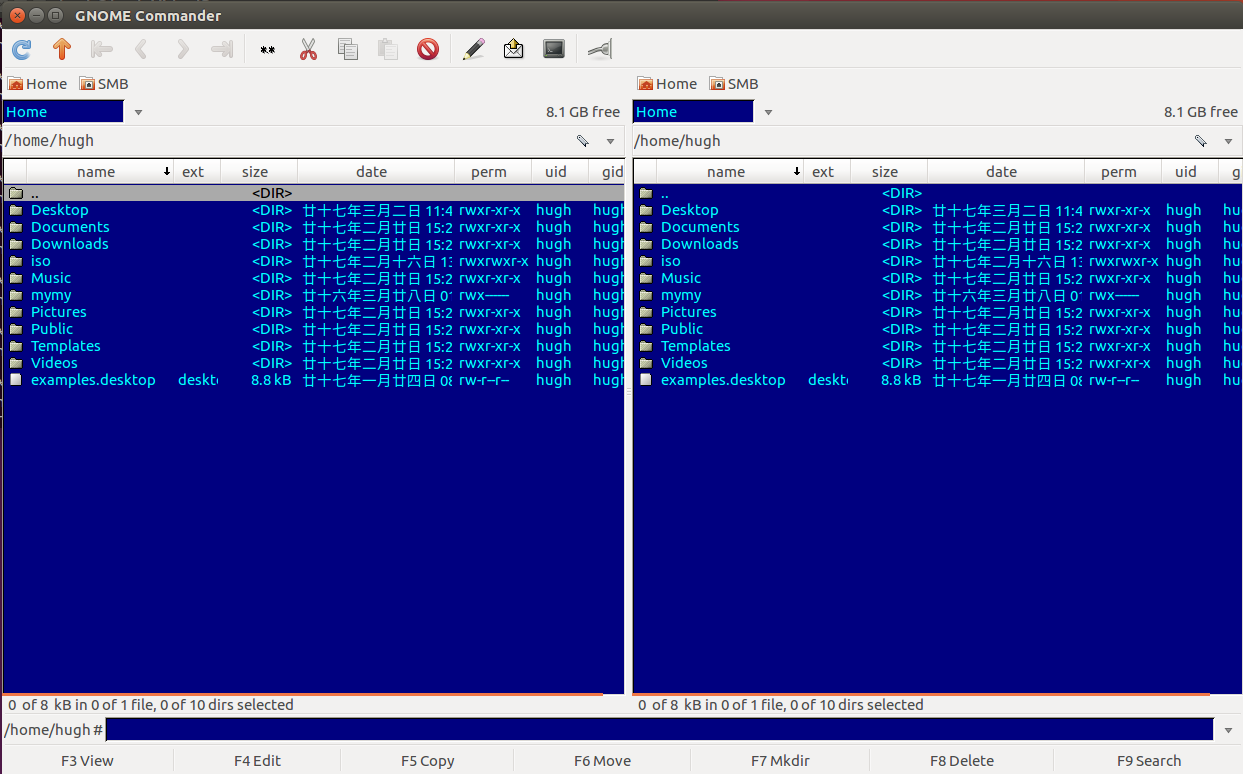Click the Refresh icon in the toolbar
Screen dimensions: 1243x774
point(22,49)
